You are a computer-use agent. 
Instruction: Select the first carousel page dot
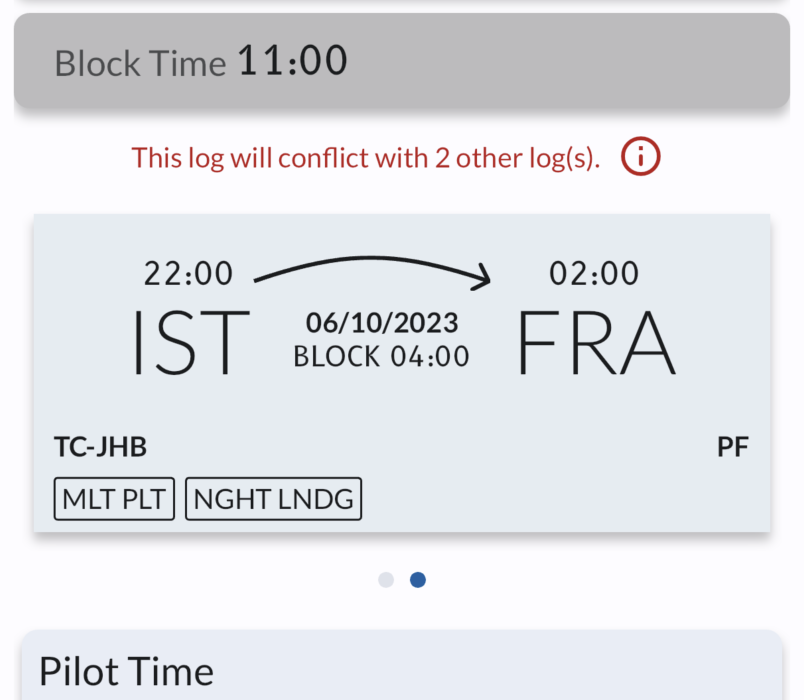pyautogui.click(x=386, y=580)
